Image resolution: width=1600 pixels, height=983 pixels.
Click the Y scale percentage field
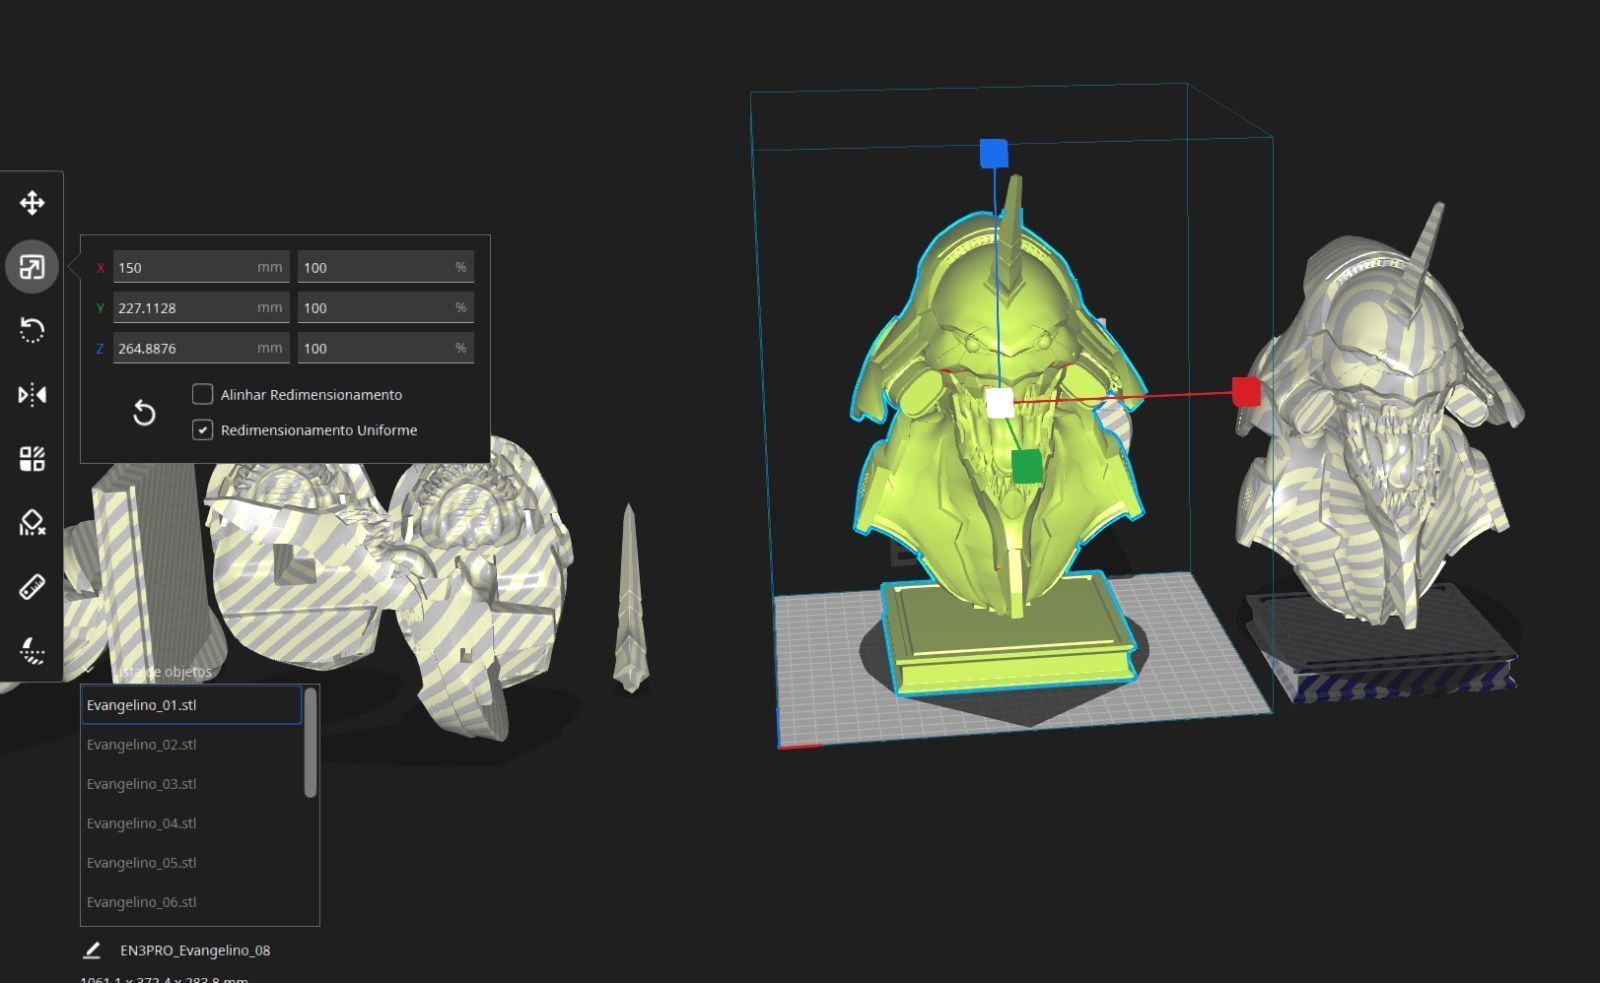(x=386, y=308)
